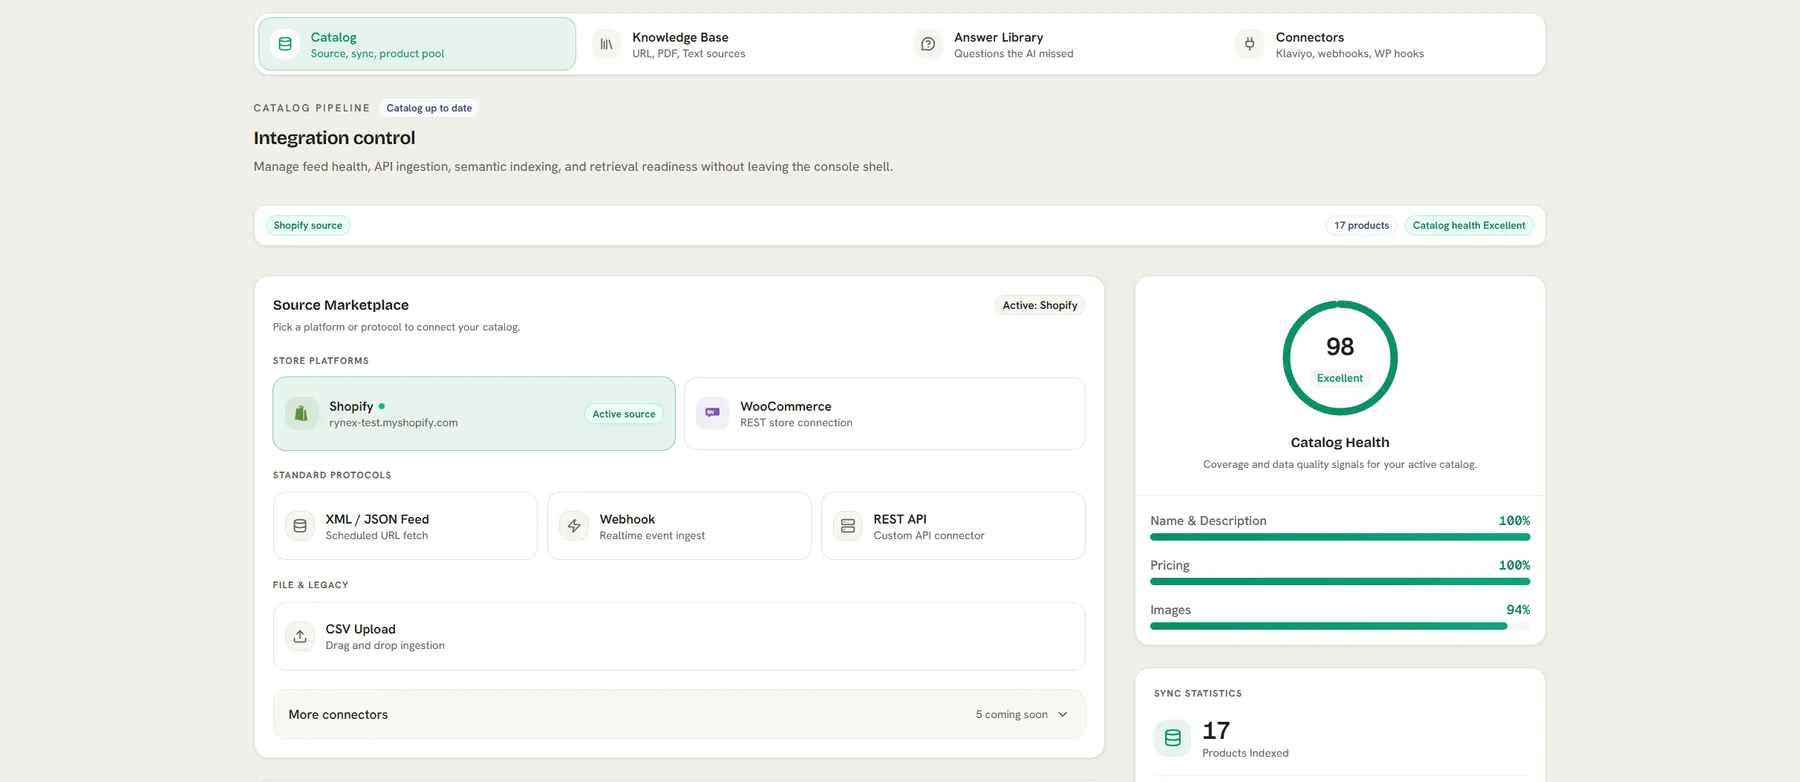Choose the Webhook realtime event ingest
The height and width of the screenshot is (782, 1800).
point(679,526)
